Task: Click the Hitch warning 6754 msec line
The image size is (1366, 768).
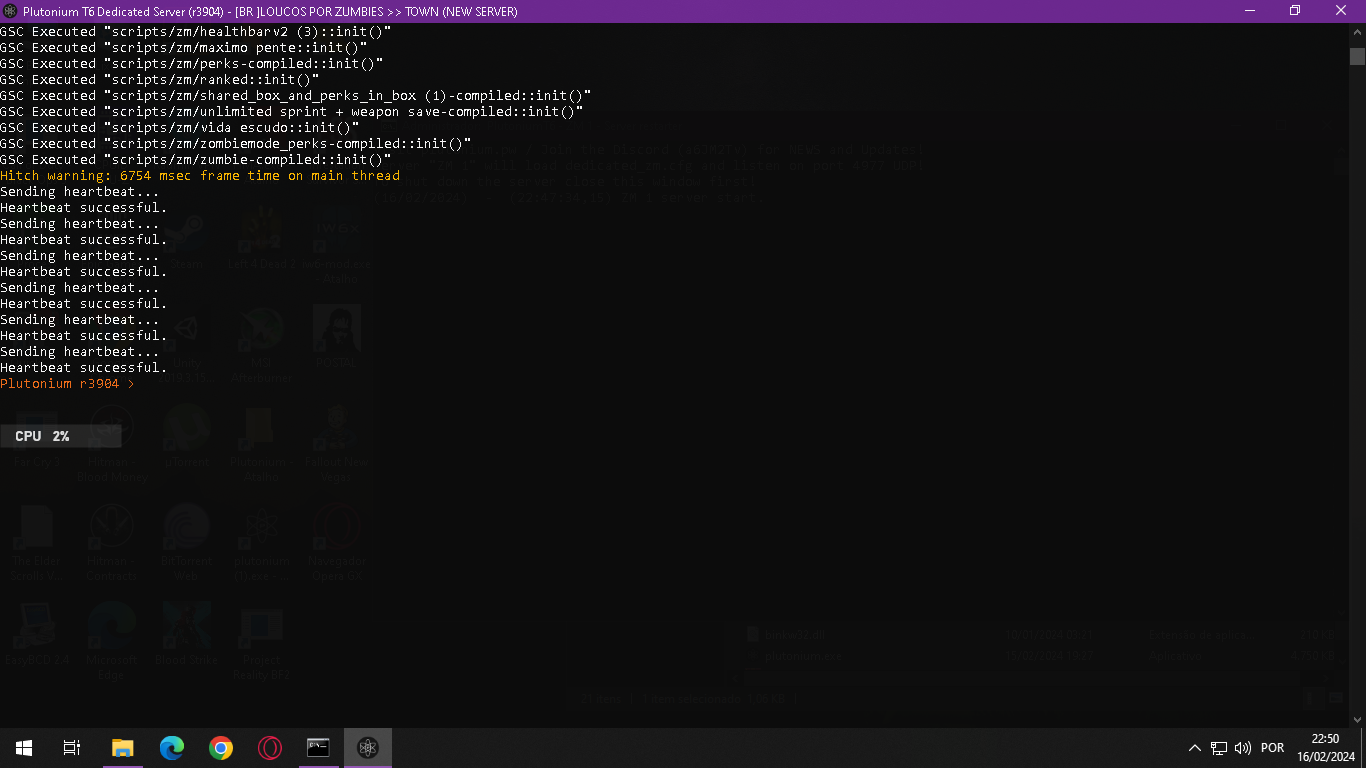Action: (200, 176)
